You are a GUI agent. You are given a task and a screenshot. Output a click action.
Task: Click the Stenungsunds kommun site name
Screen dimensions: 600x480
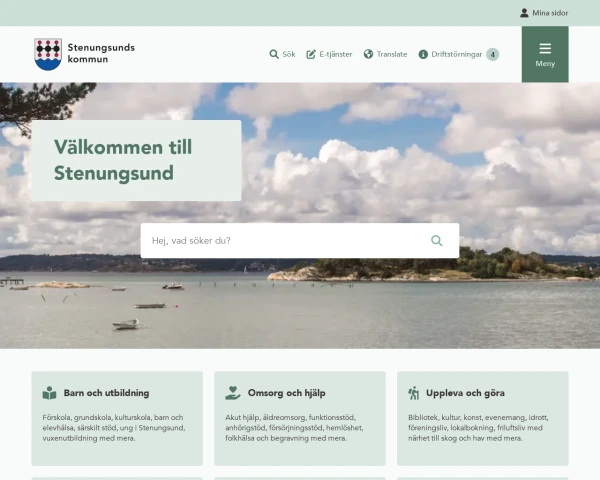click(x=101, y=53)
